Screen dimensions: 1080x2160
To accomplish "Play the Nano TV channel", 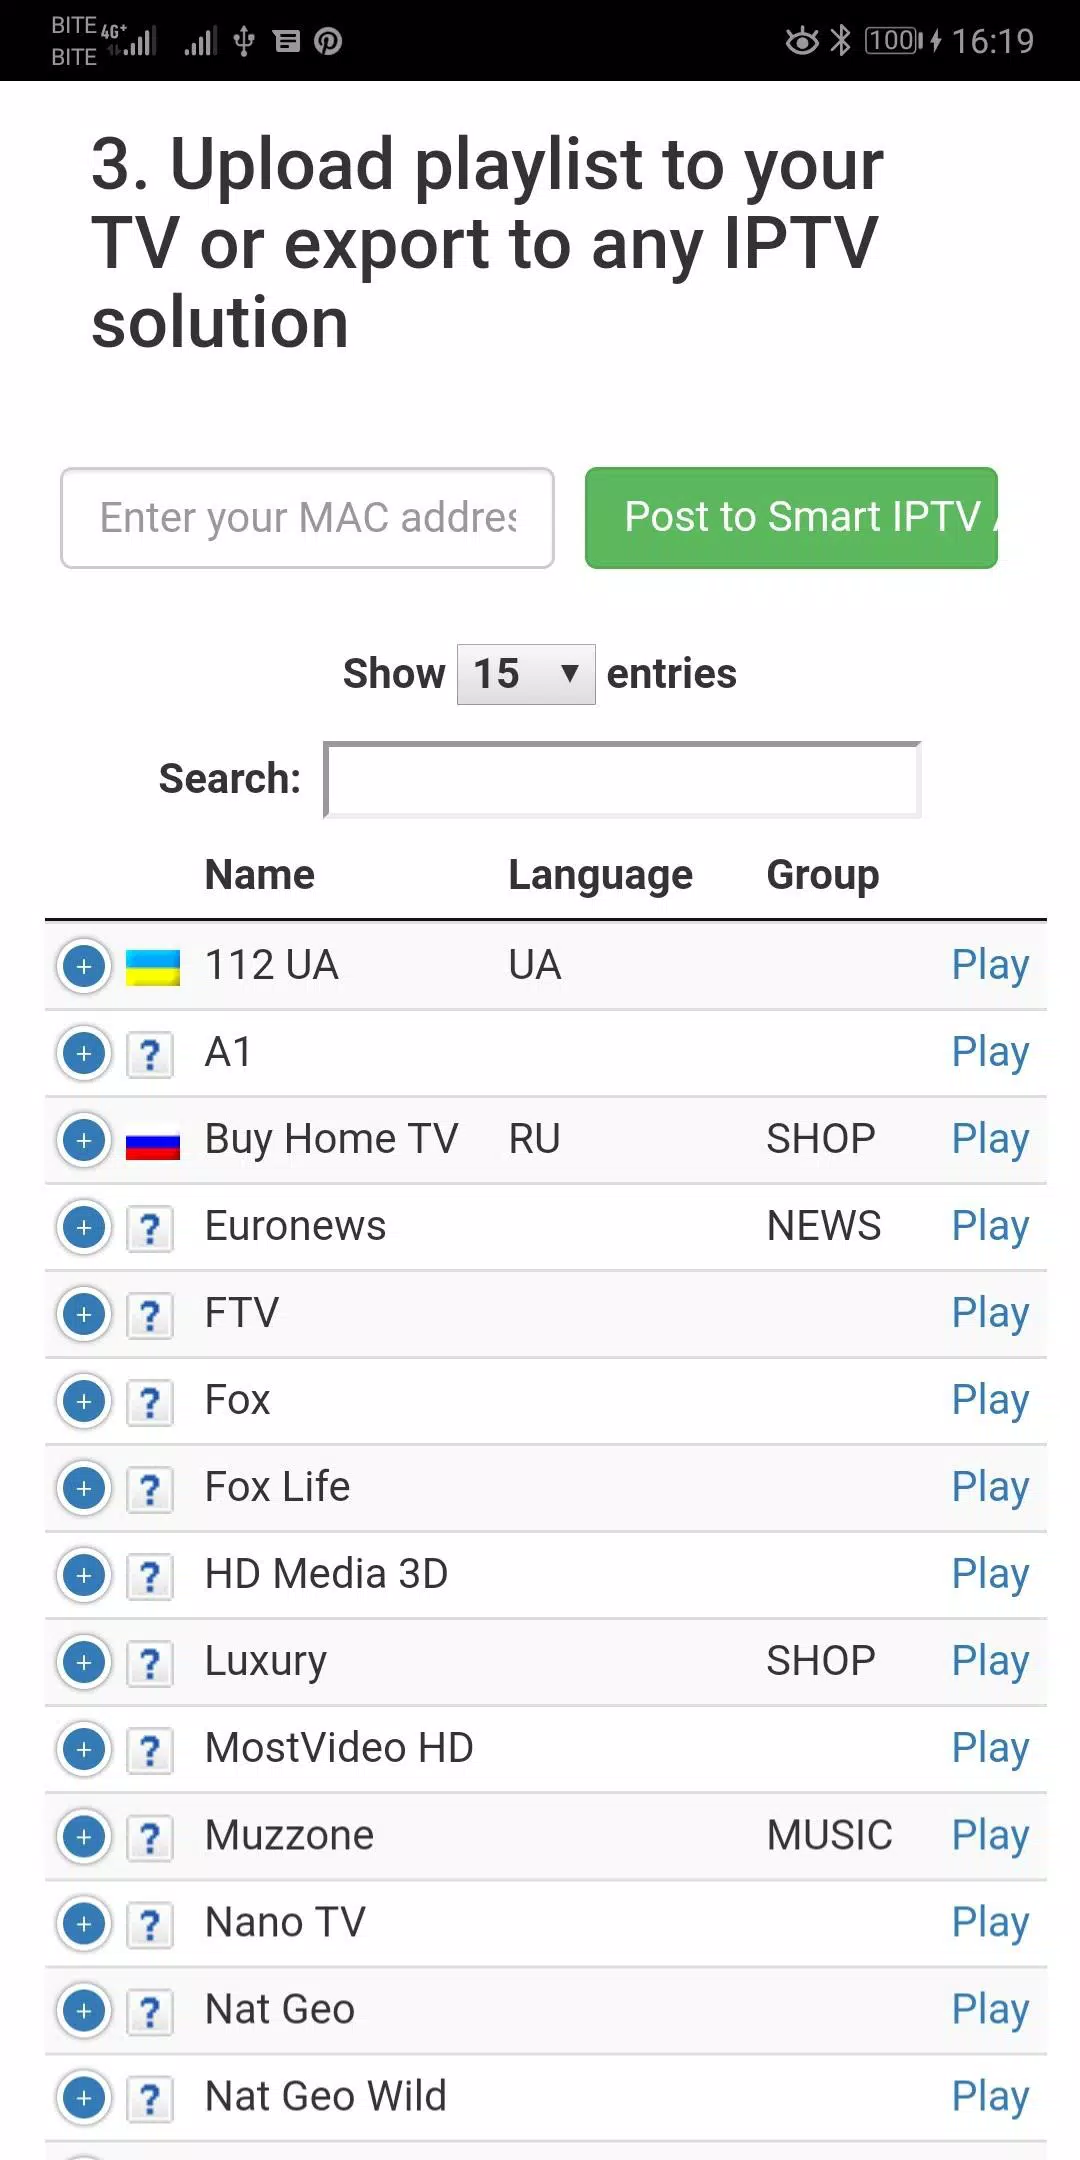I will (x=990, y=1923).
